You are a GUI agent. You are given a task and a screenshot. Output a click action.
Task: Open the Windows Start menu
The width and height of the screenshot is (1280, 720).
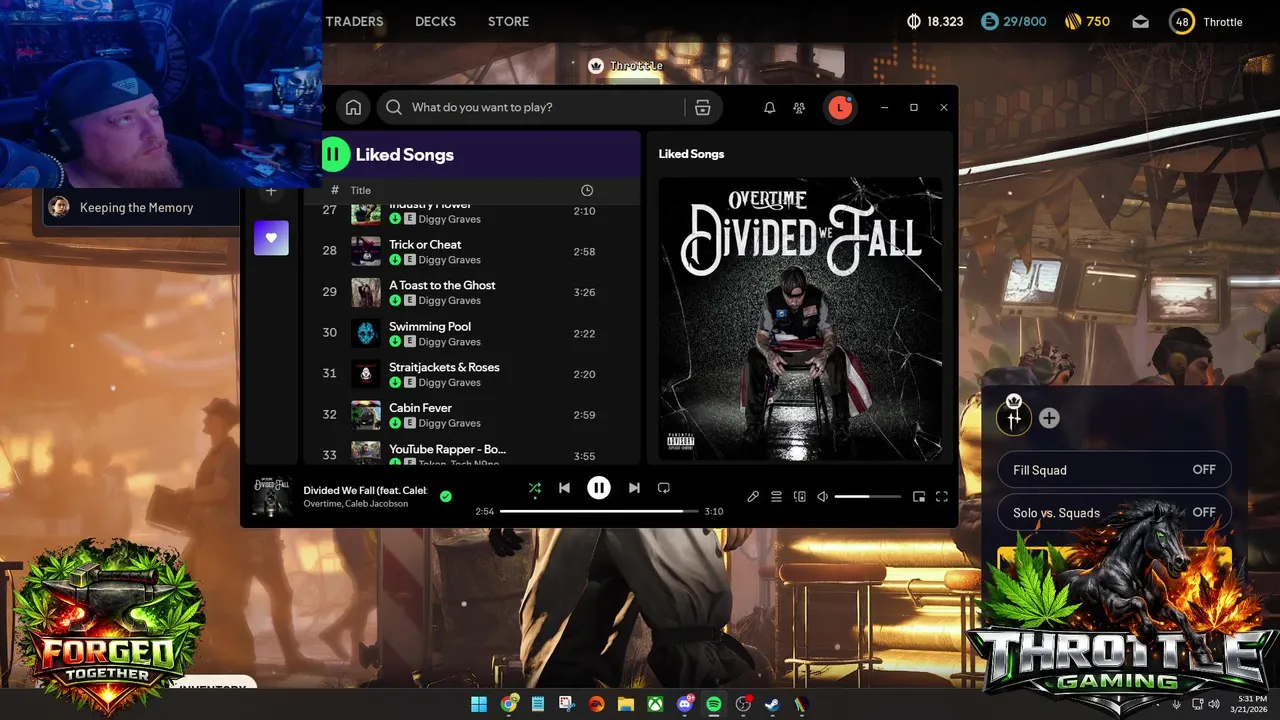click(479, 704)
